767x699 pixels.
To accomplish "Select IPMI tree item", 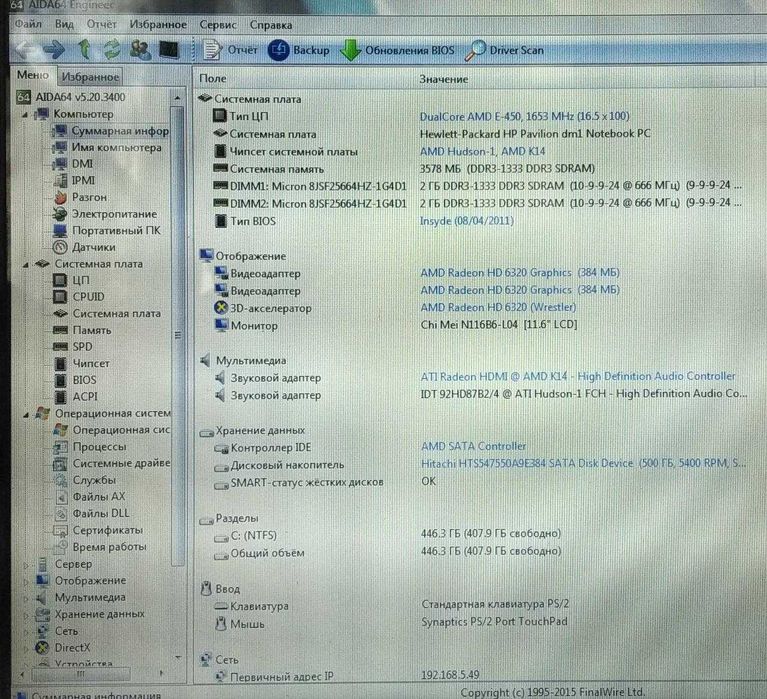I will click(x=74, y=180).
